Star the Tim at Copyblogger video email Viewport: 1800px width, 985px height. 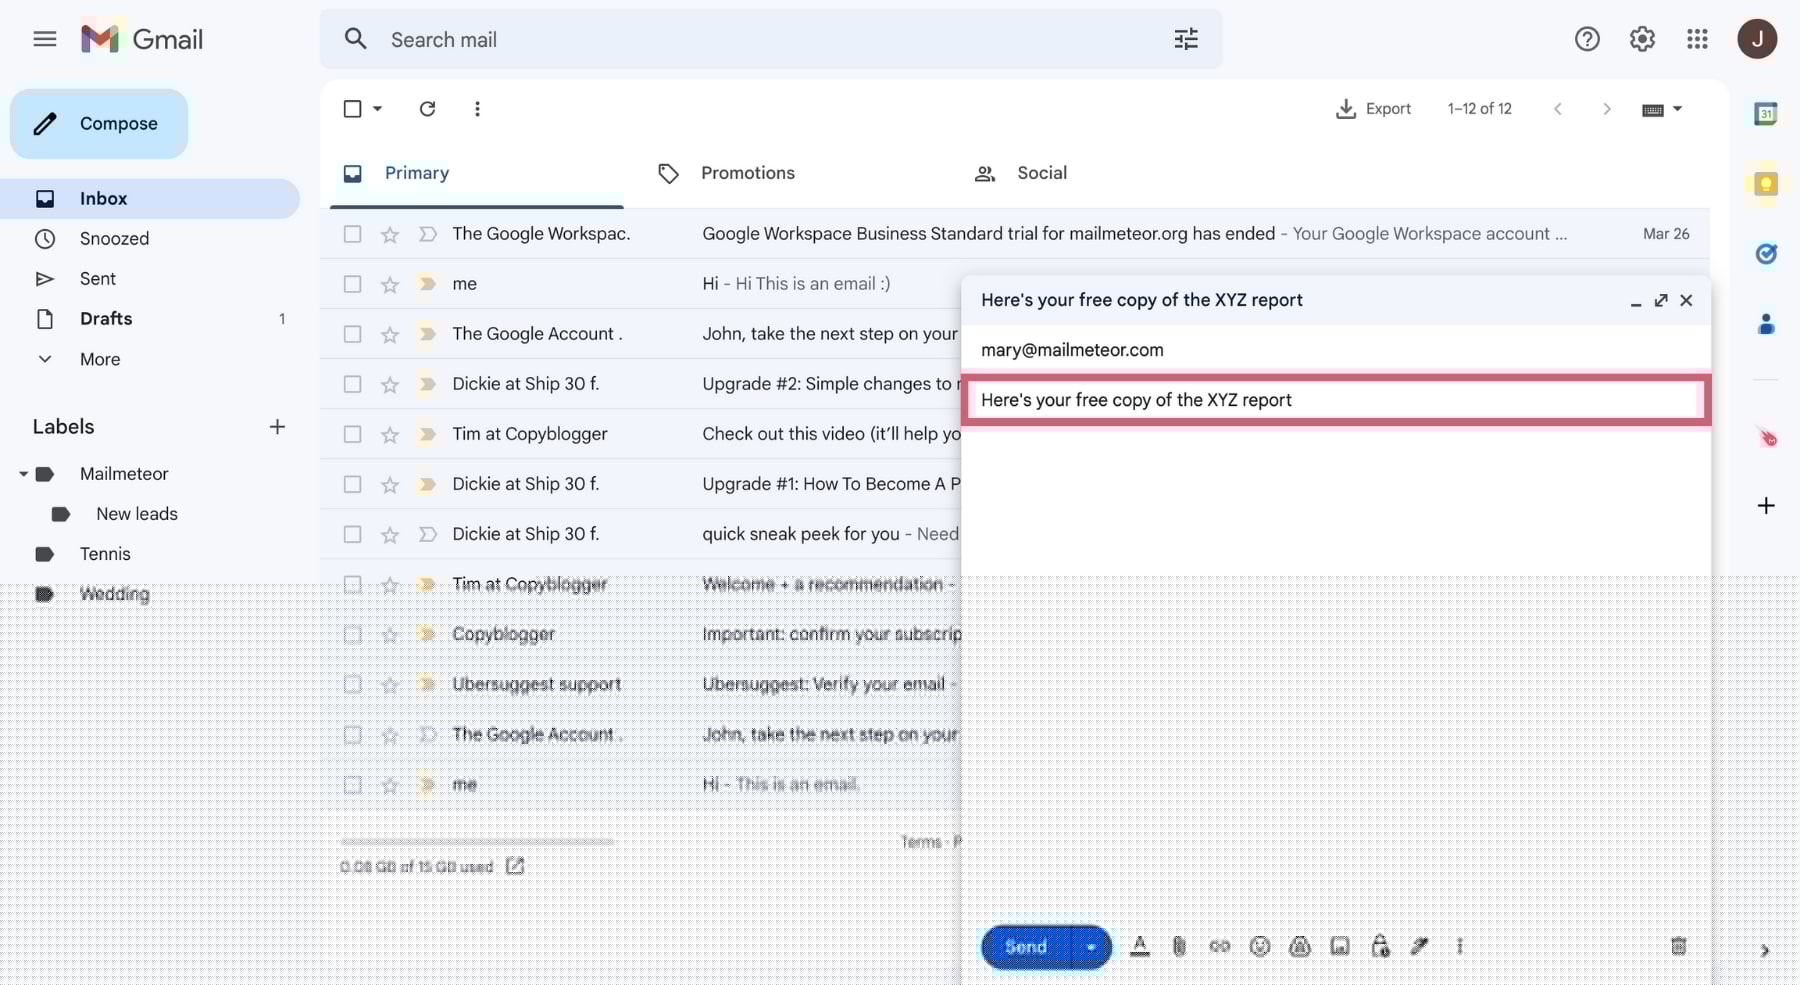coord(390,435)
